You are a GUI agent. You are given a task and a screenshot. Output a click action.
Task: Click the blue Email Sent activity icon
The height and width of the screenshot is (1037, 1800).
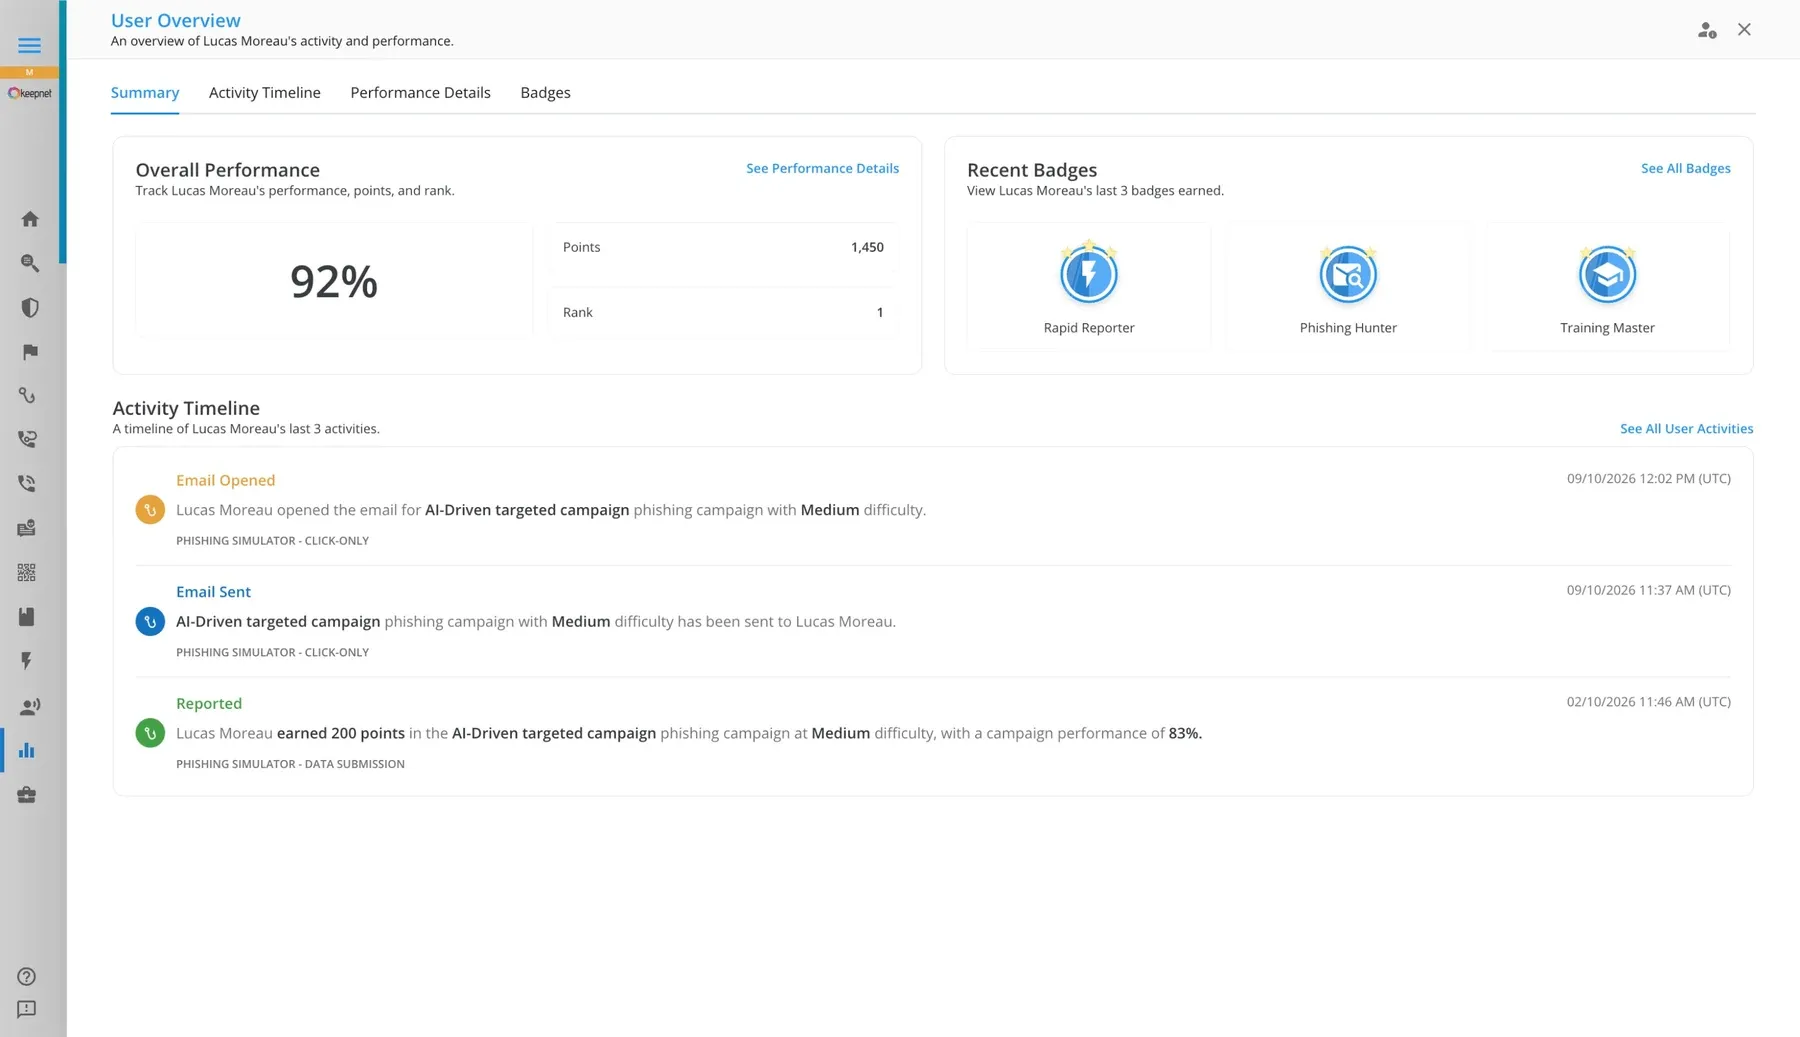pos(150,622)
